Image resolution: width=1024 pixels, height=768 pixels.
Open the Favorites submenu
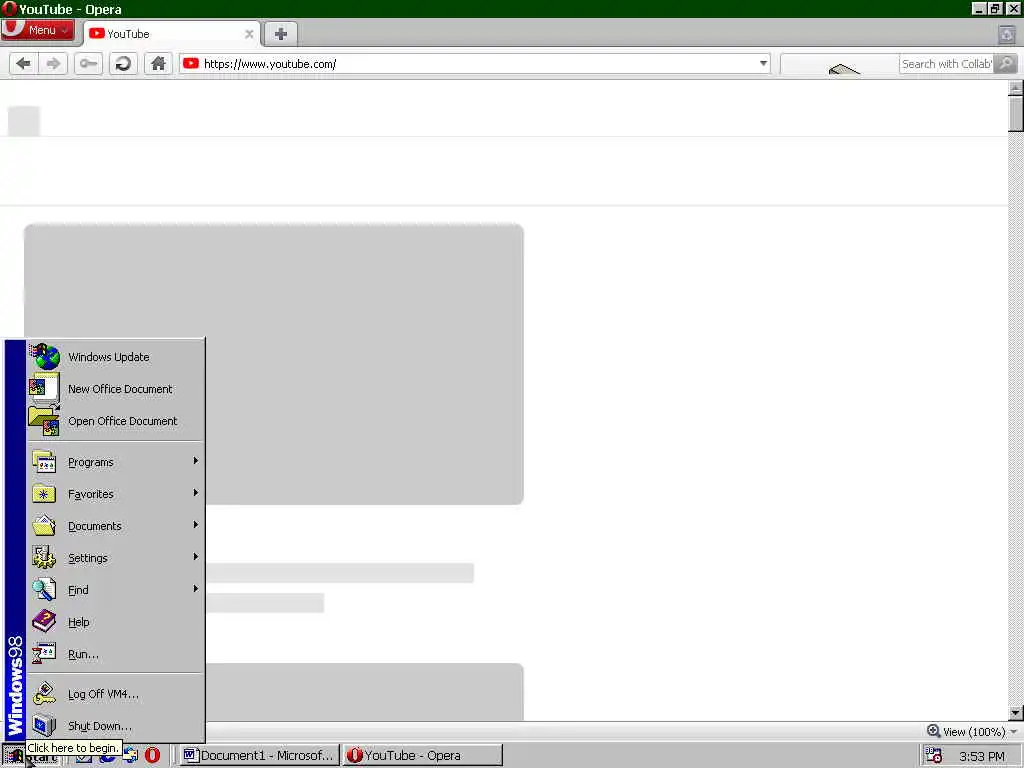pyautogui.click(x=116, y=494)
